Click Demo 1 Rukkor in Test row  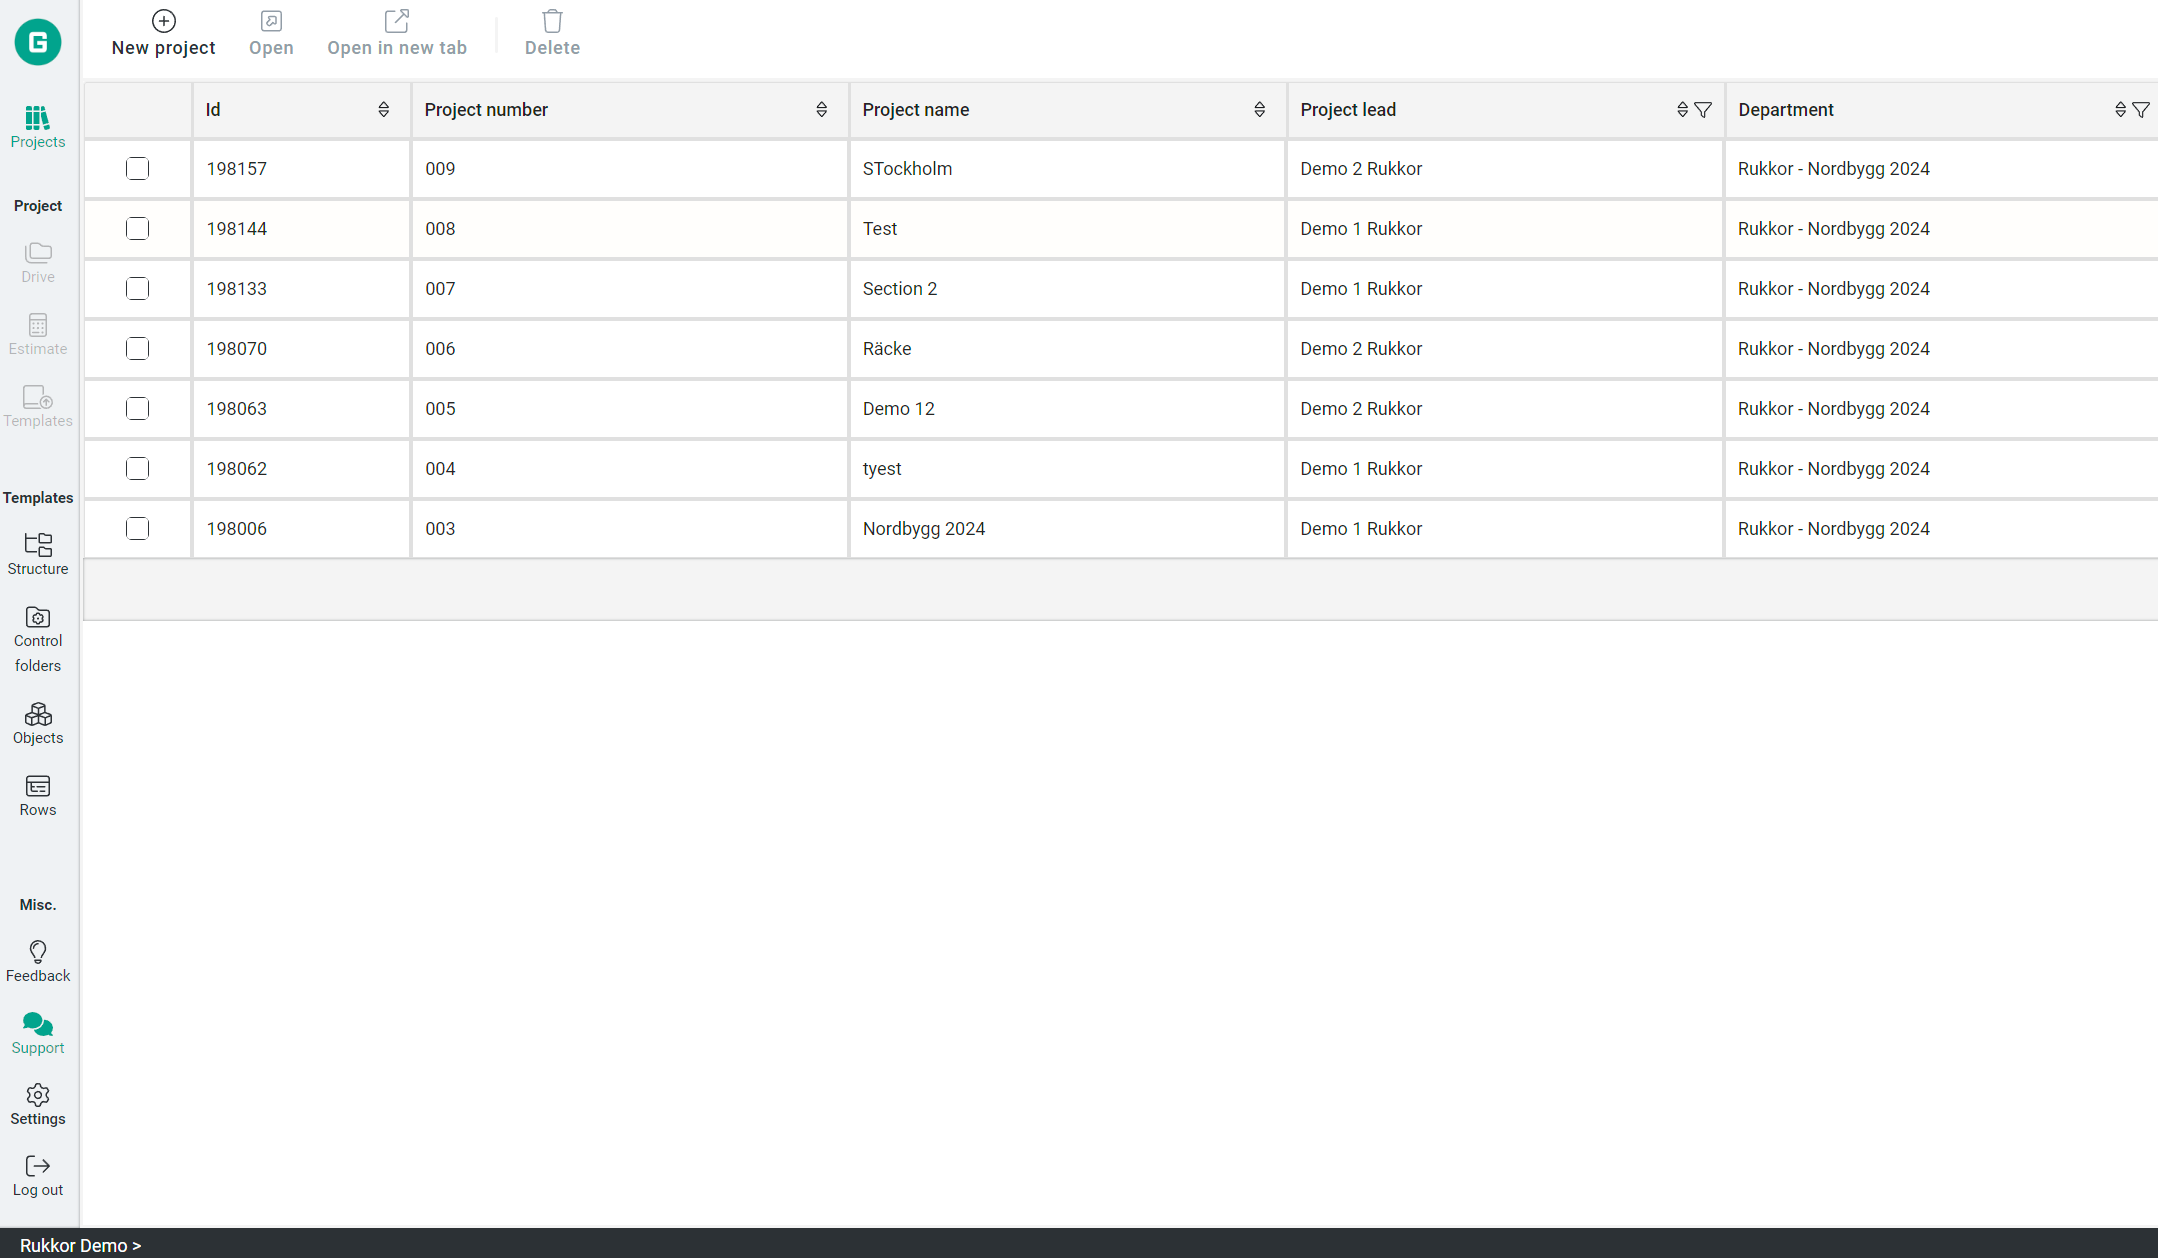coord(1361,229)
